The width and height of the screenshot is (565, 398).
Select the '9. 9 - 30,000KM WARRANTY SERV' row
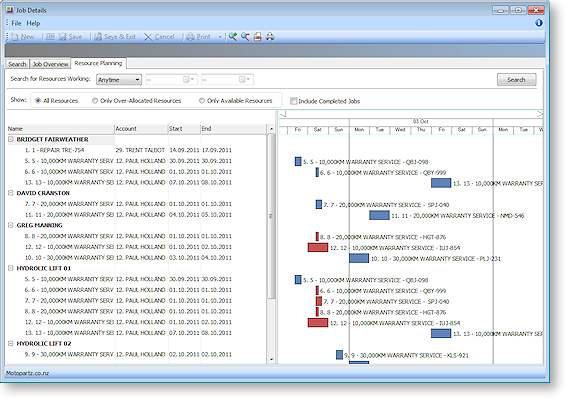point(137,354)
